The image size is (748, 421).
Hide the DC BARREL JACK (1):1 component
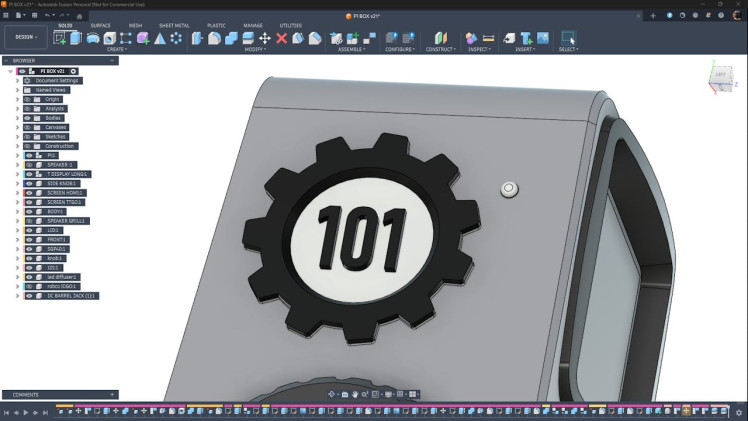point(29,296)
